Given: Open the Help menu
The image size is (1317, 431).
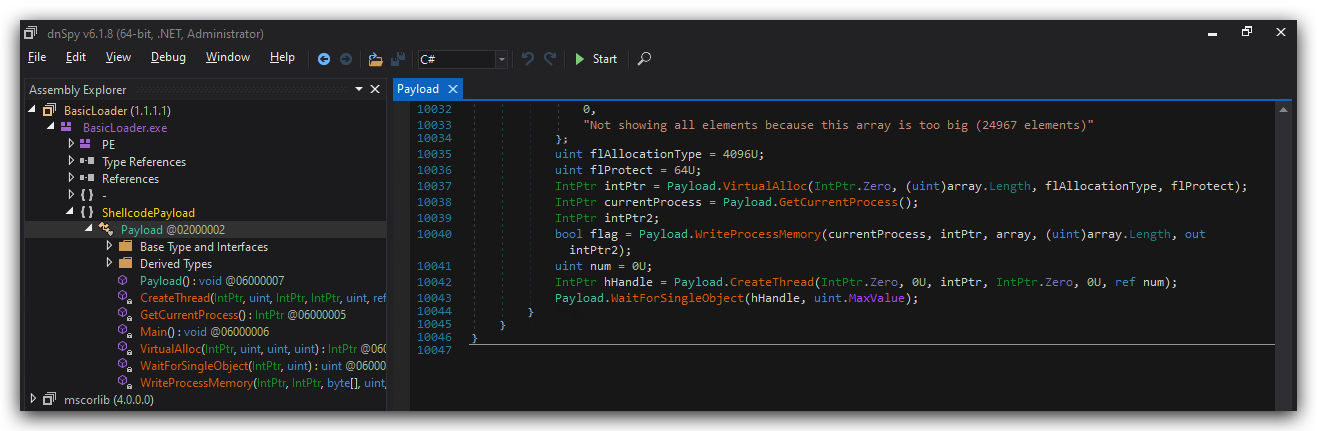Looking at the screenshot, I should 282,57.
